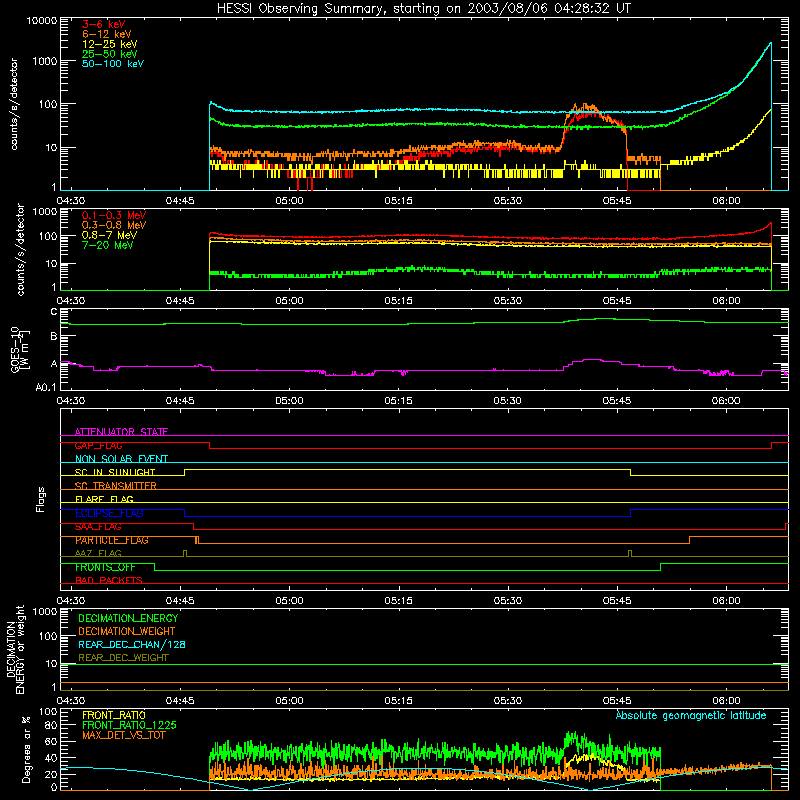Select the SAA_FLAG label
This screenshot has height=800, width=800.
coord(98,527)
